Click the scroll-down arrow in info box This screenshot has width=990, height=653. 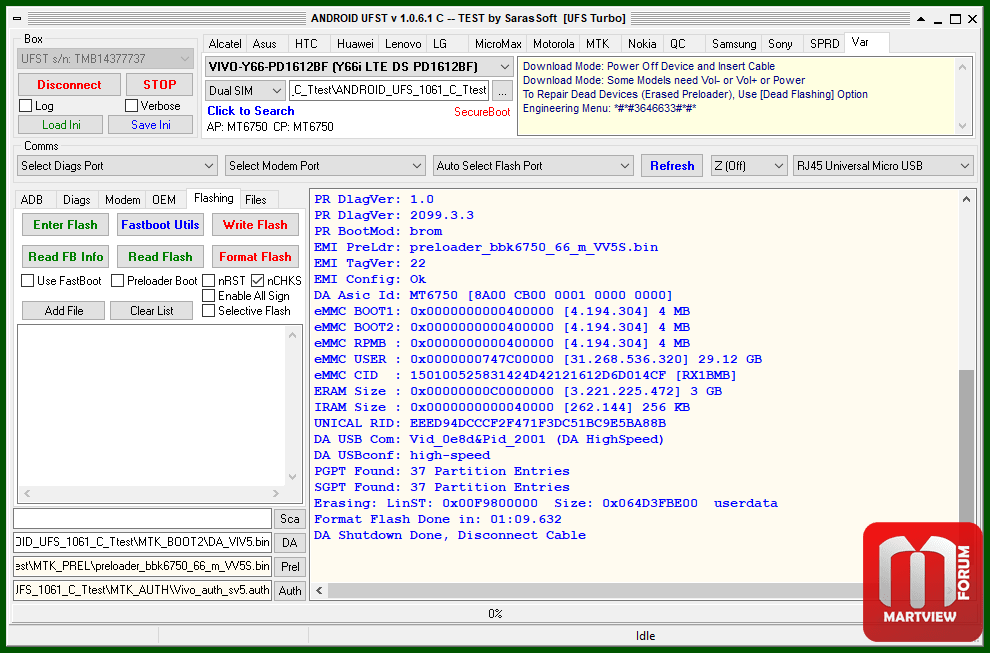pos(962,126)
